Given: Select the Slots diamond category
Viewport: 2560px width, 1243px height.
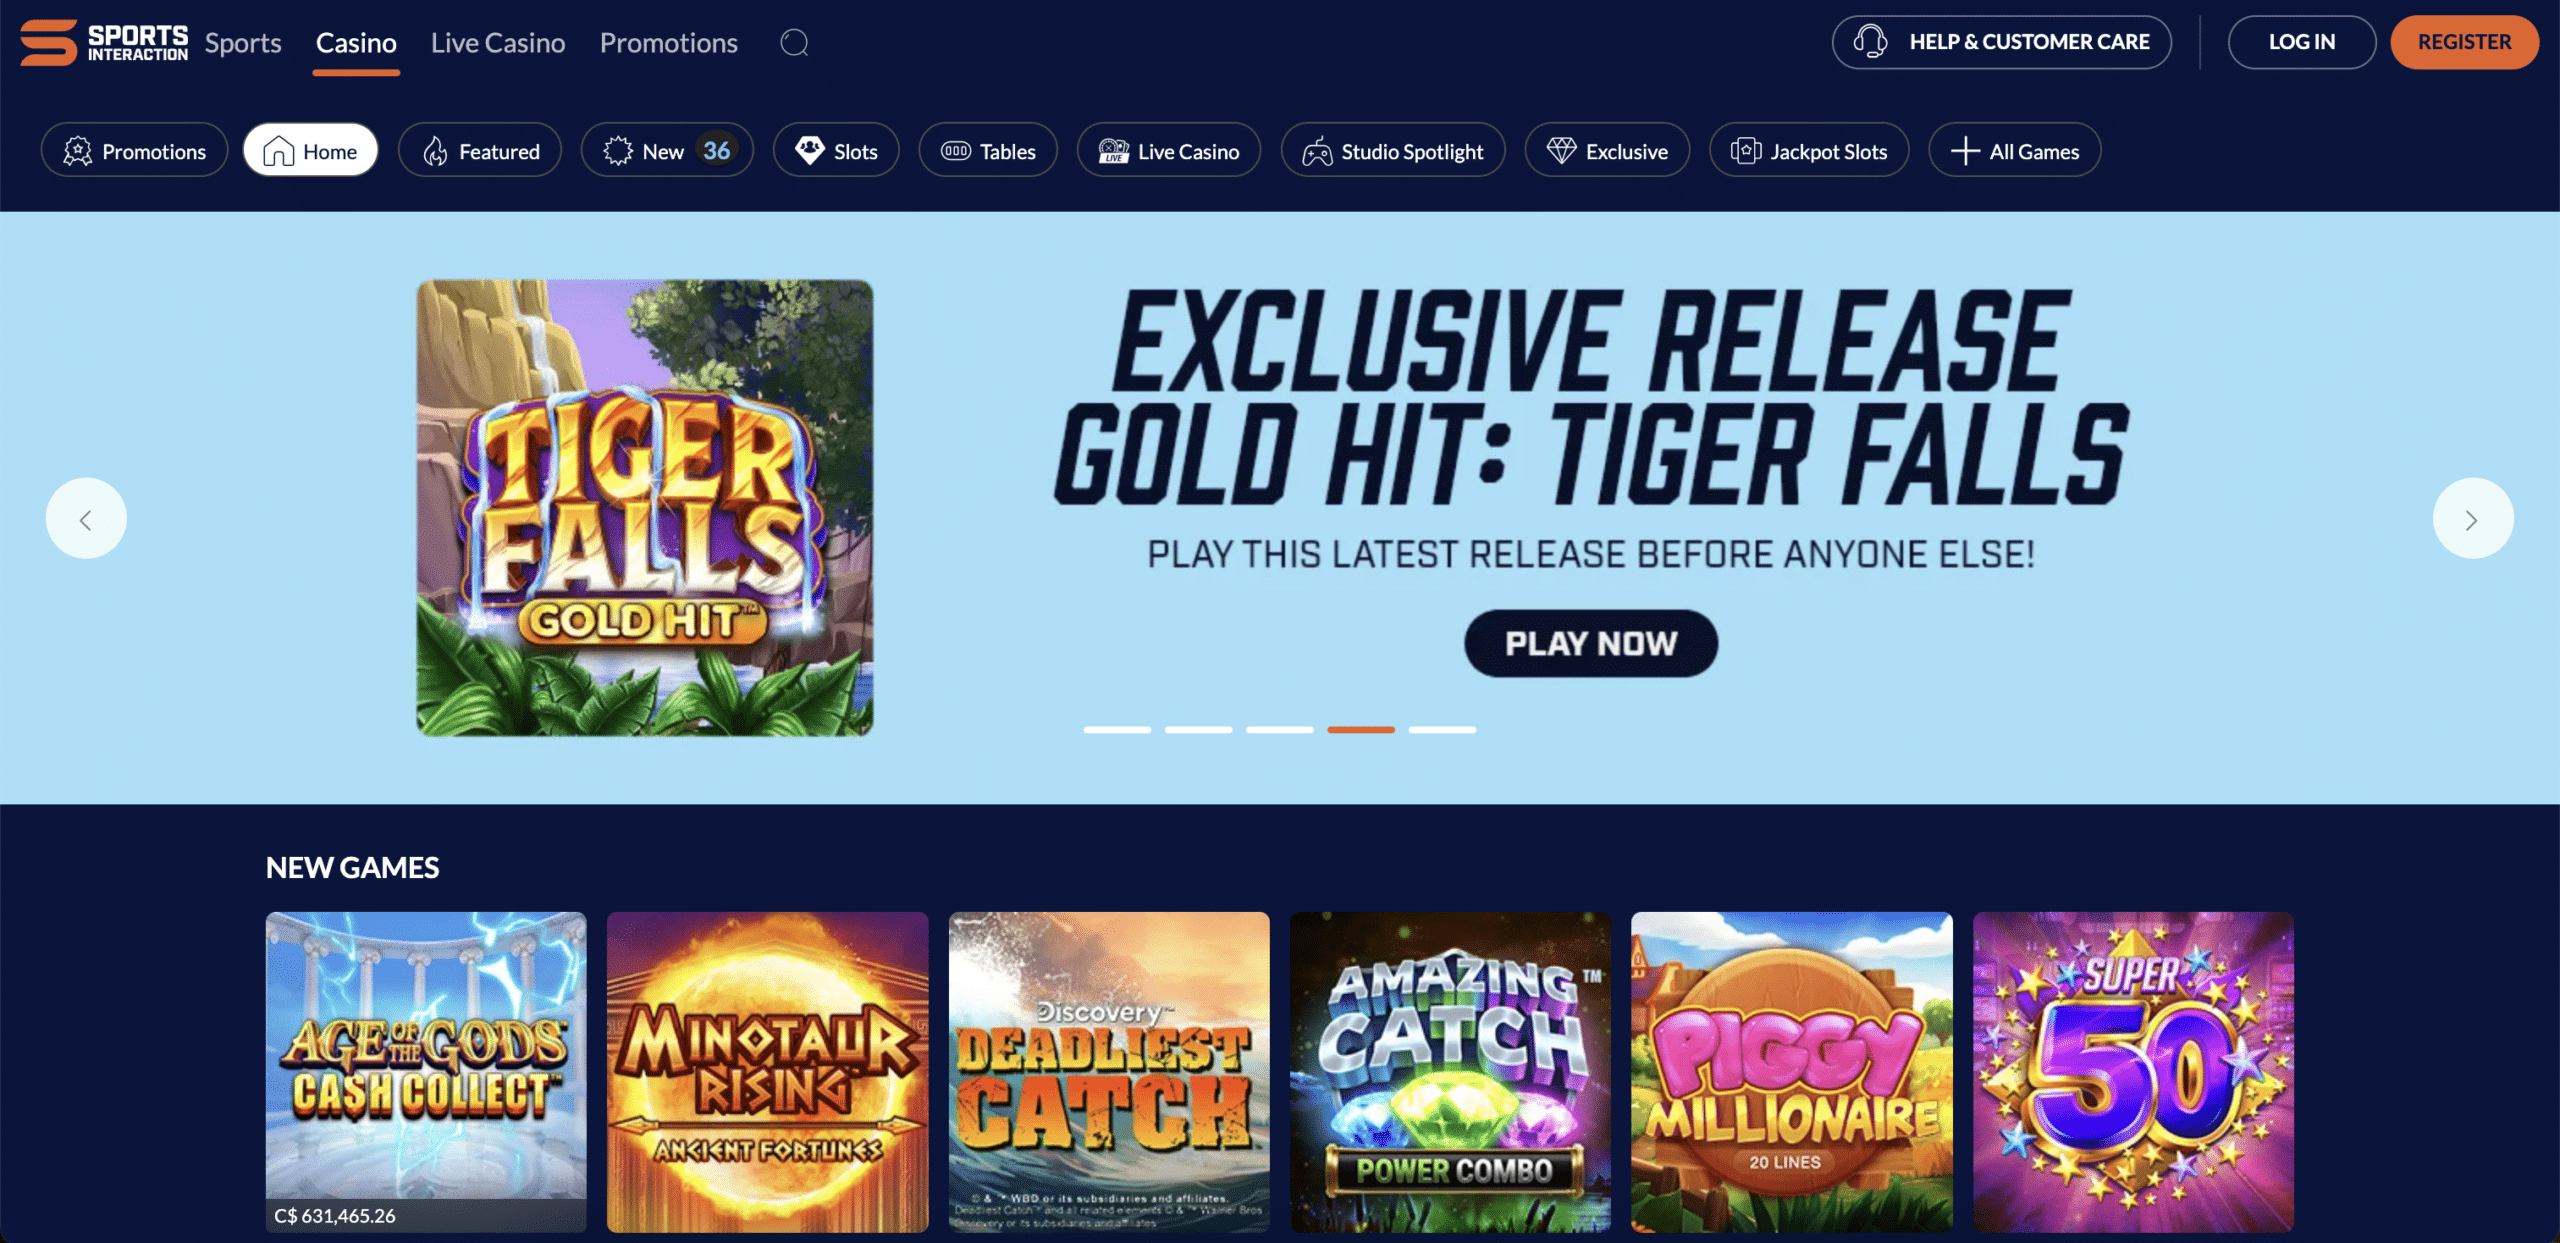Looking at the screenshot, I should click(836, 151).
